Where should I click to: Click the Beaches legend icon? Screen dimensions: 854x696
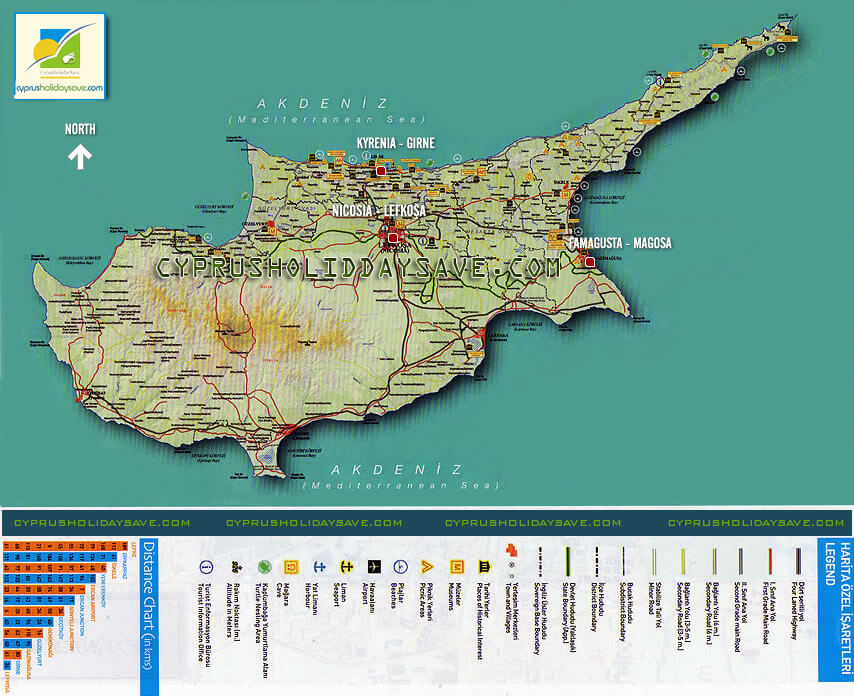click(x=401, y=566)
